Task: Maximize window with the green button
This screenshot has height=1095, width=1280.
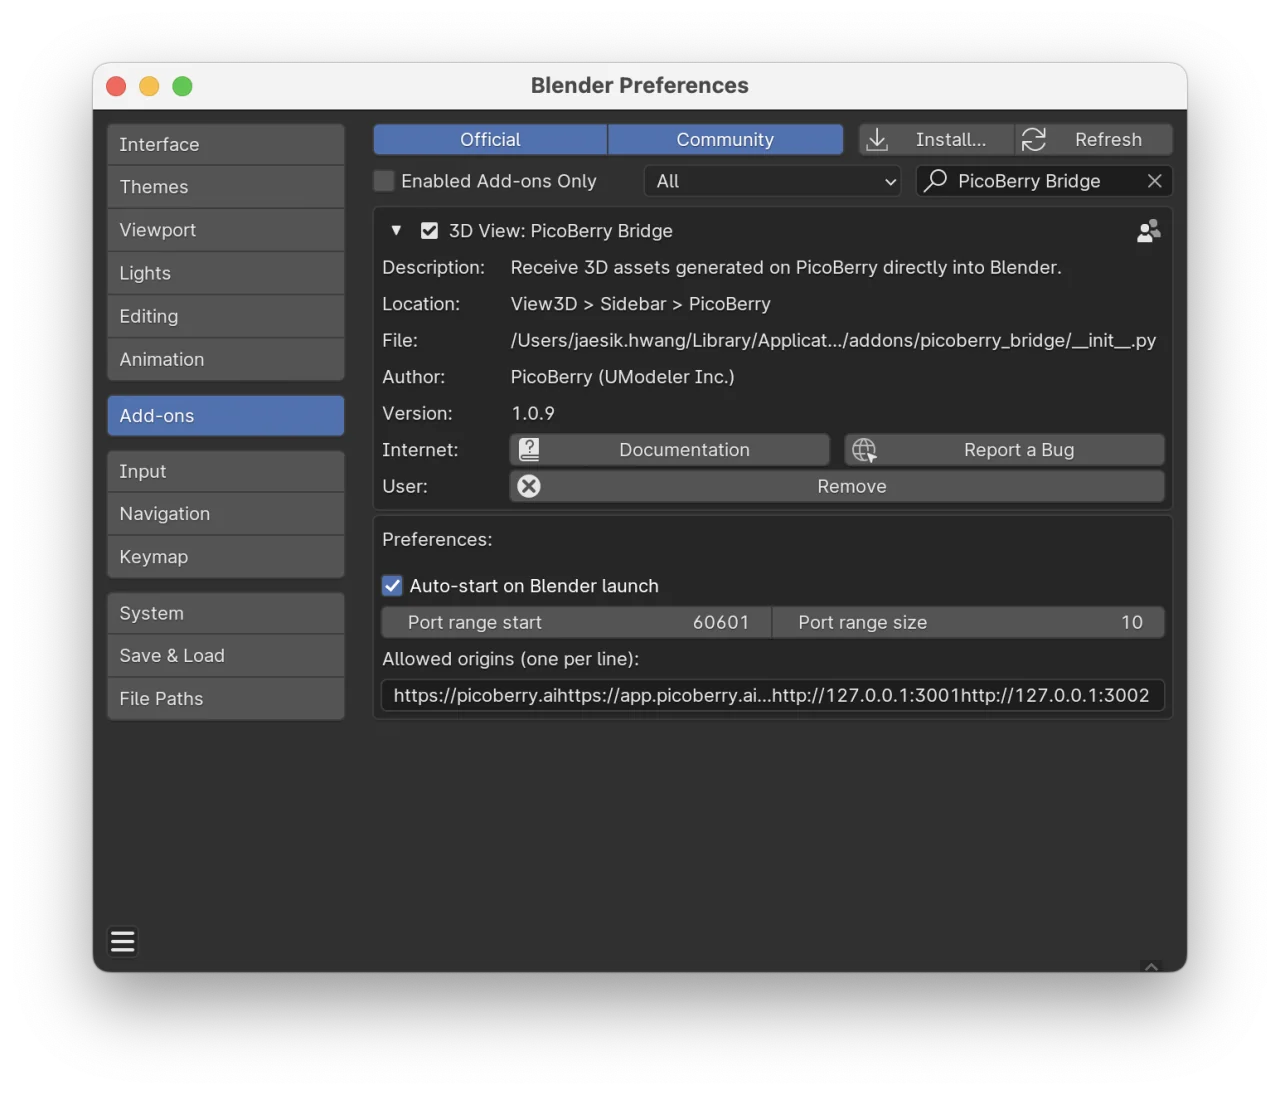Action: [x=182, y=86]
